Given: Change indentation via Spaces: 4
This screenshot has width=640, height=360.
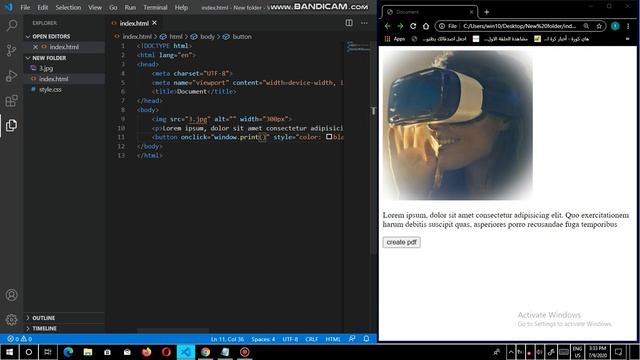Looking at the screenshot, I should (263, 339).
